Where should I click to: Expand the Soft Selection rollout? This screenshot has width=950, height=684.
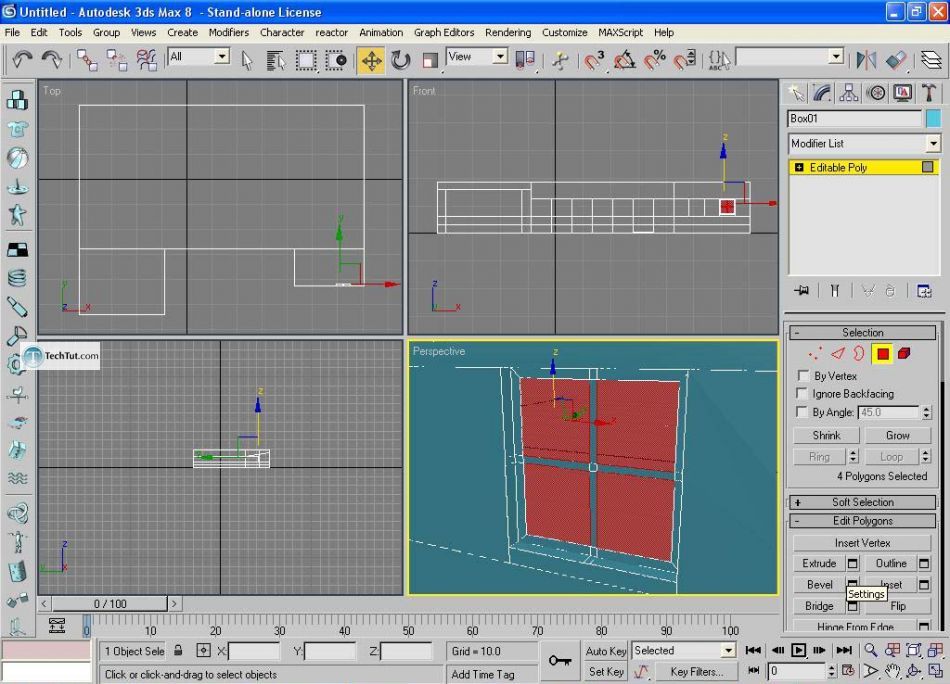[862, 502]
